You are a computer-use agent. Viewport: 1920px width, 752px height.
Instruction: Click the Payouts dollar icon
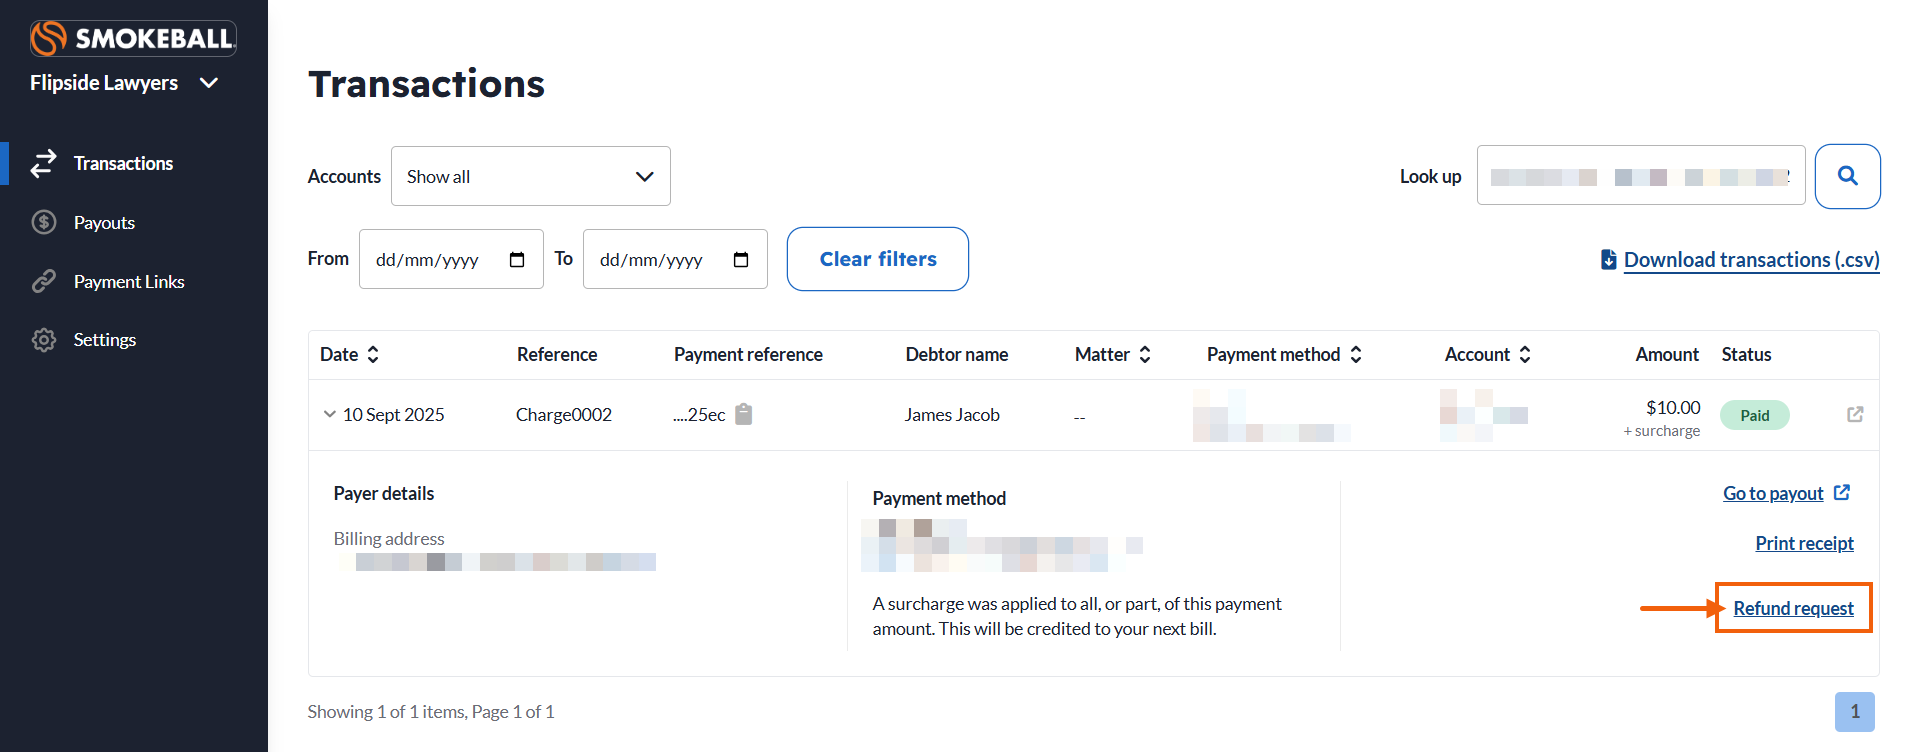point(44,222)
